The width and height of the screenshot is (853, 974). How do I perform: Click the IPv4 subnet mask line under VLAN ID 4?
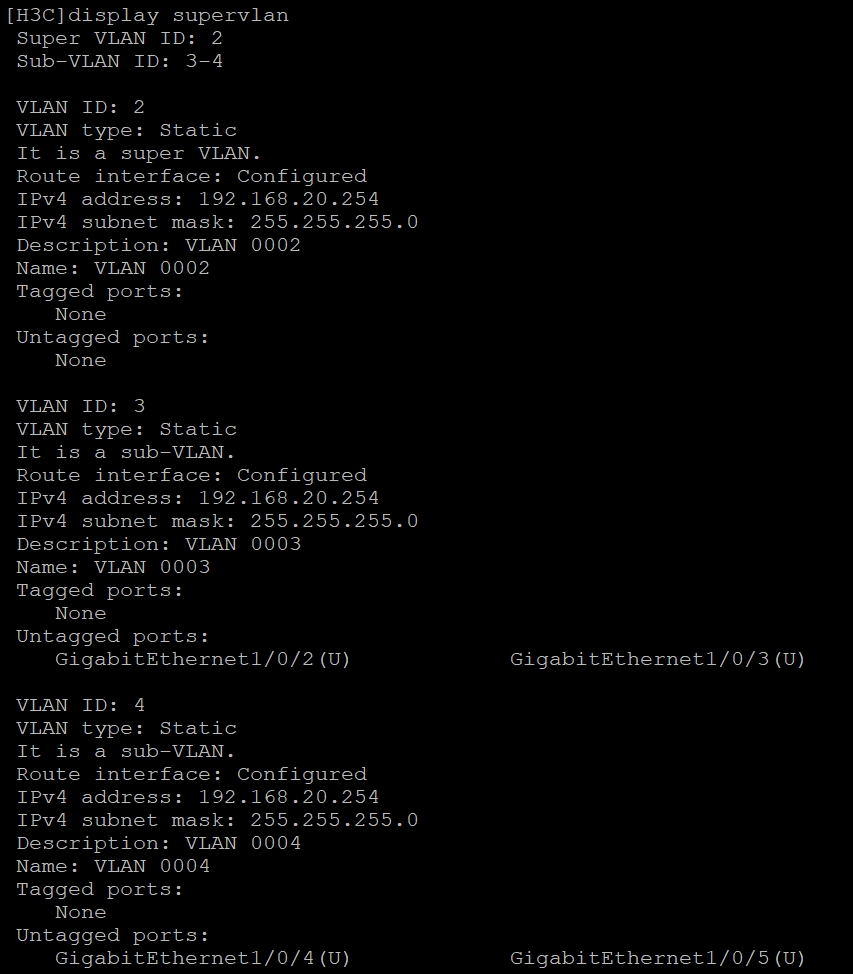coord(216,821)
